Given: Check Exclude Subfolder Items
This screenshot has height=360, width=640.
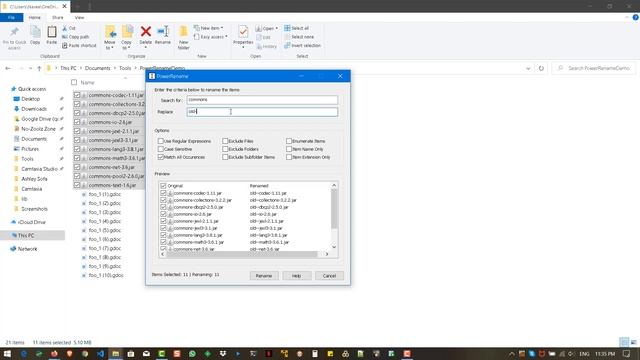Looking at the screenshot, I should (x=225, y=157).
